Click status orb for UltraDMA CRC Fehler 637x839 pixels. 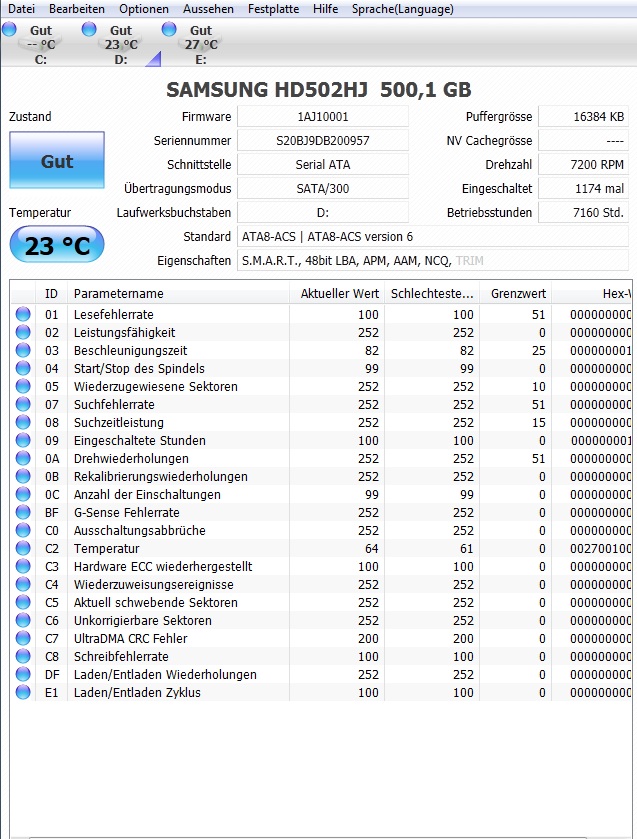tap(23, 638)
